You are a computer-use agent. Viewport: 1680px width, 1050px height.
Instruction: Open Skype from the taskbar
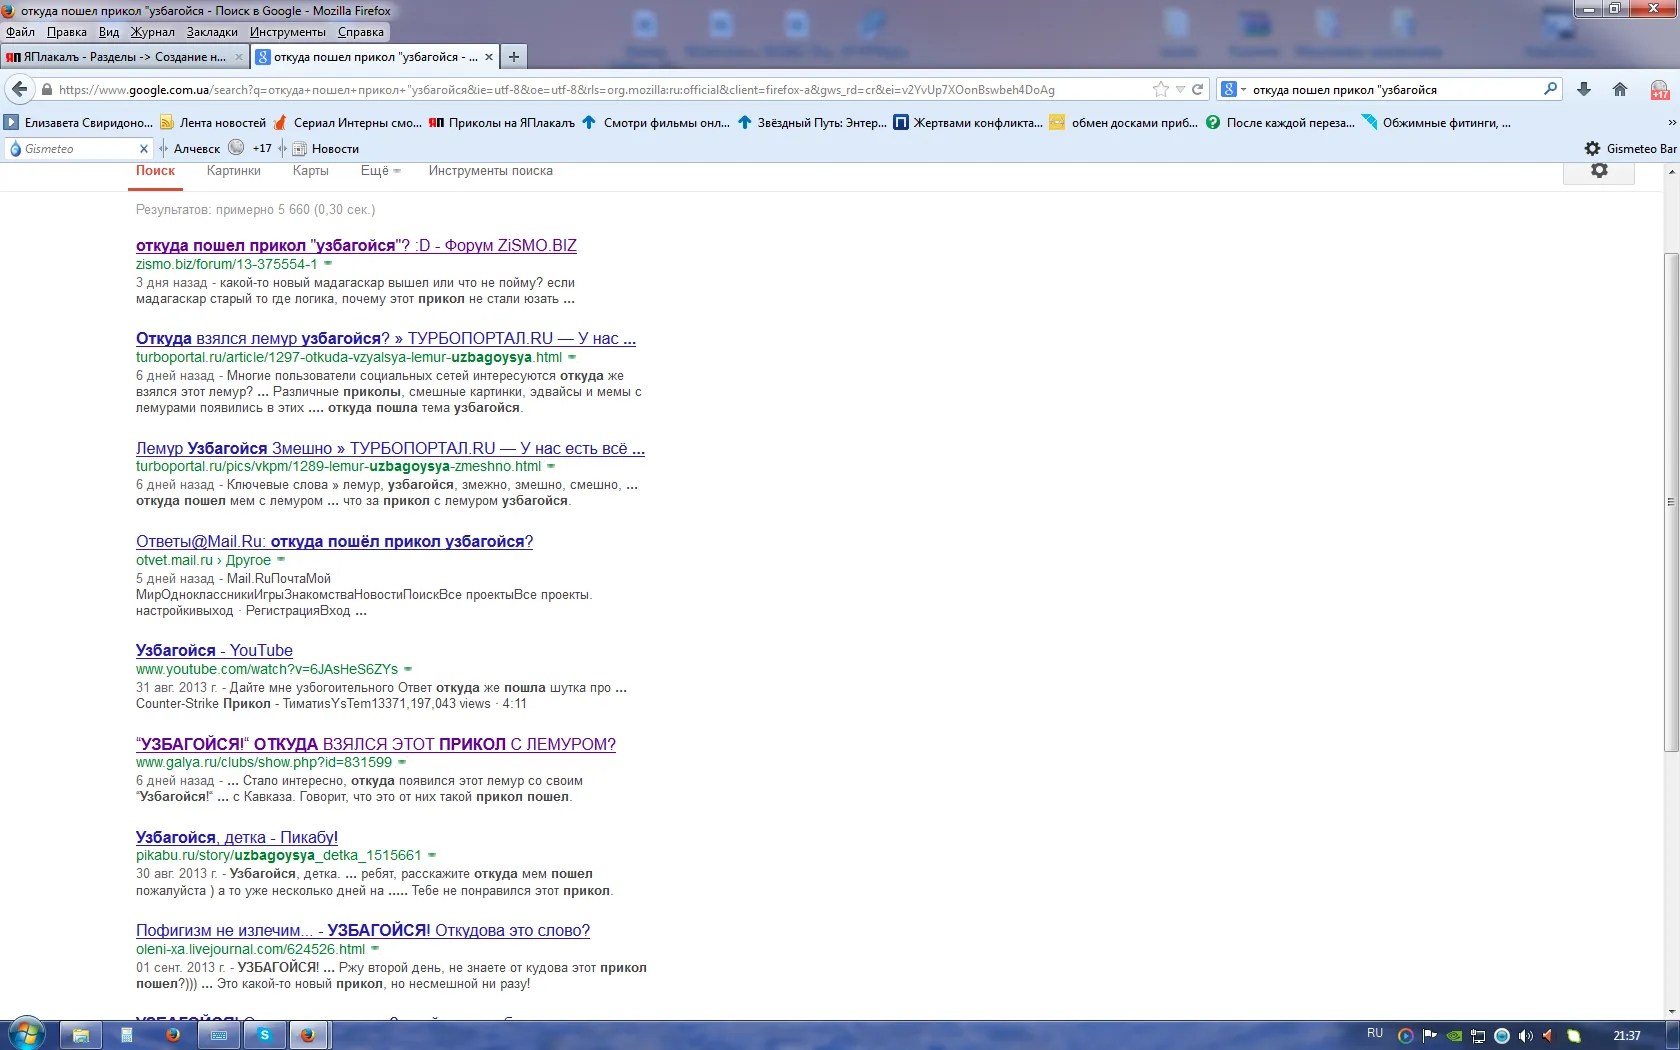coord(265,1035)
